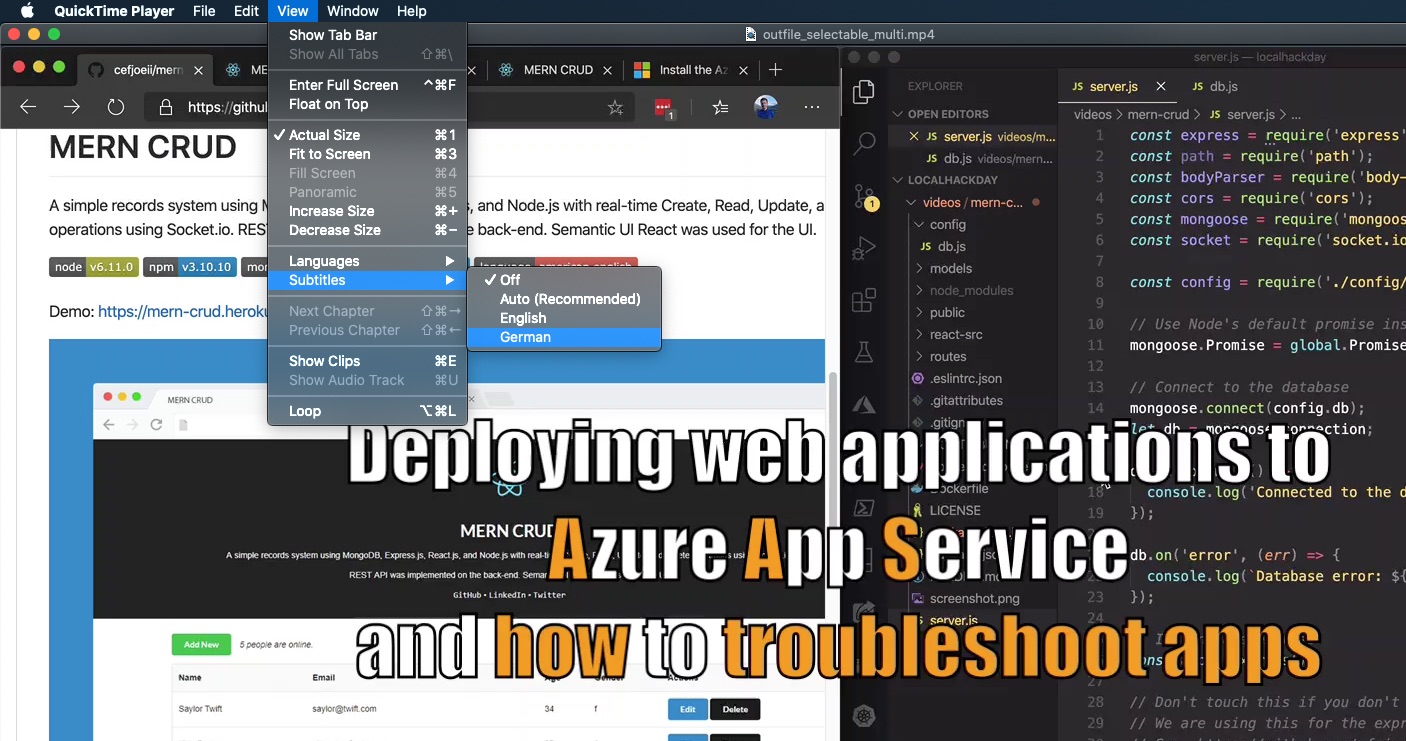
Task: Open the Search icon in VS Code sidebar
Action: [x=864, y=144]
